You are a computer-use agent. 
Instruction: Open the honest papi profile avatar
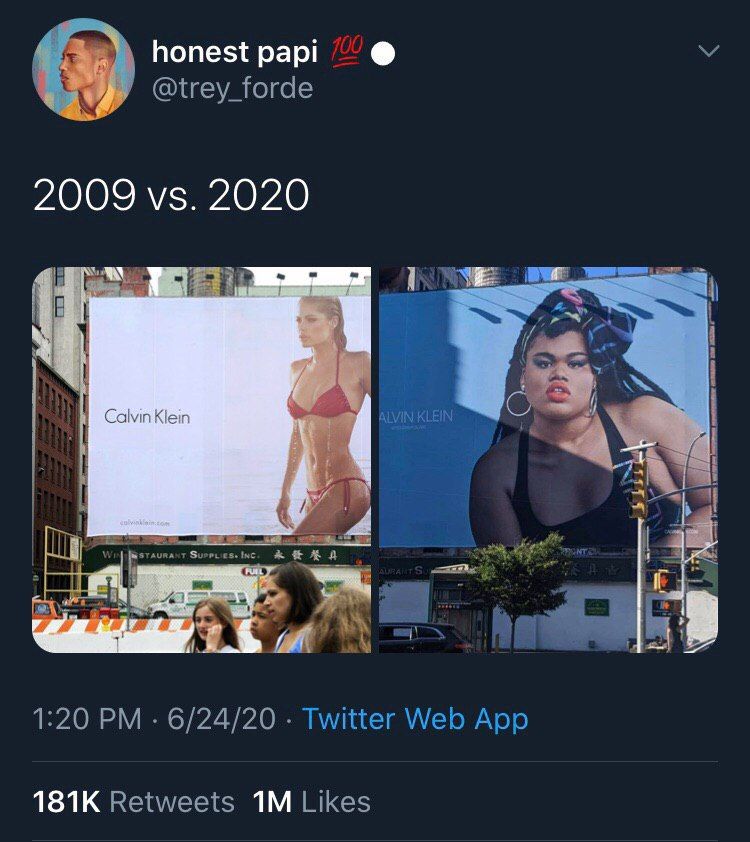(x=83, y=69)
